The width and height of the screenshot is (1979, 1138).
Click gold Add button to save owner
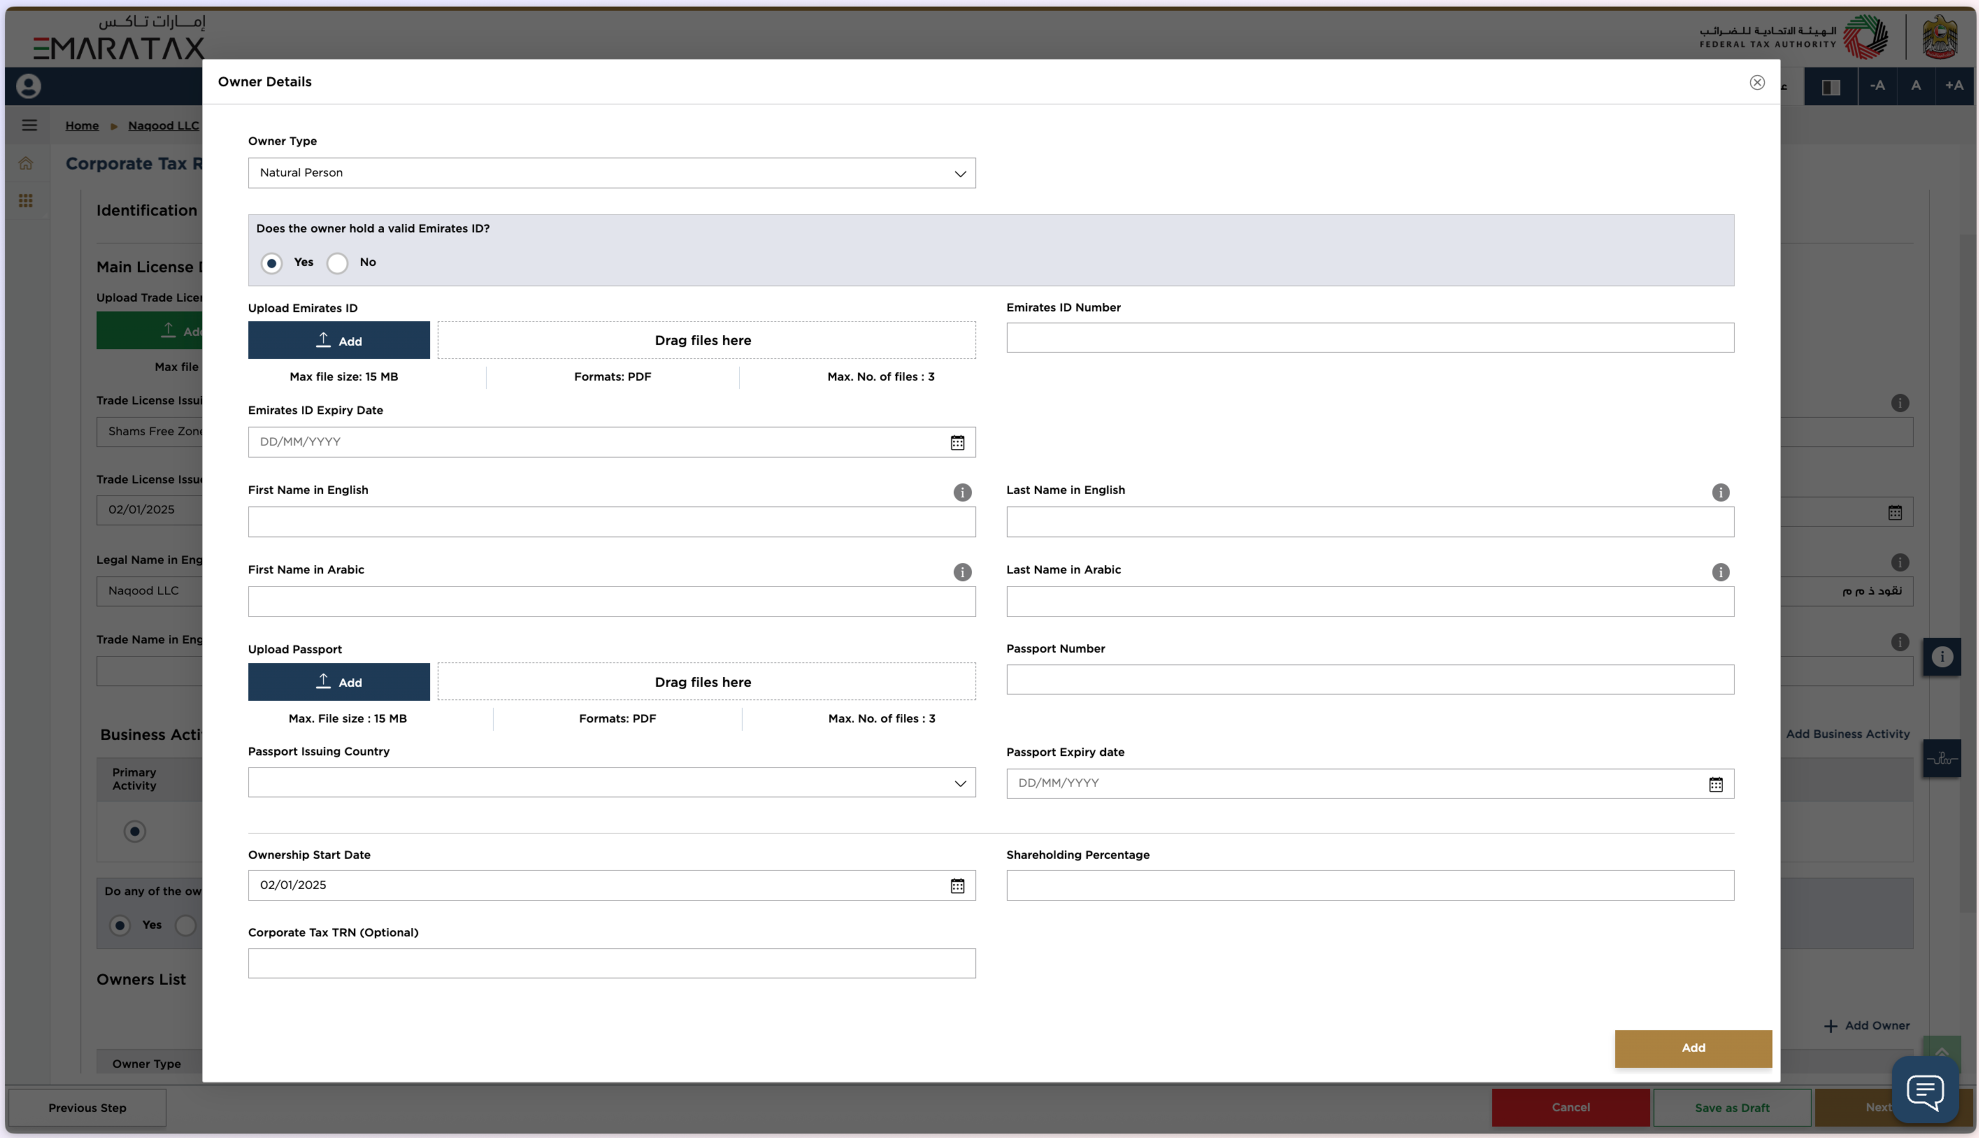[x=1692, y=1049]
